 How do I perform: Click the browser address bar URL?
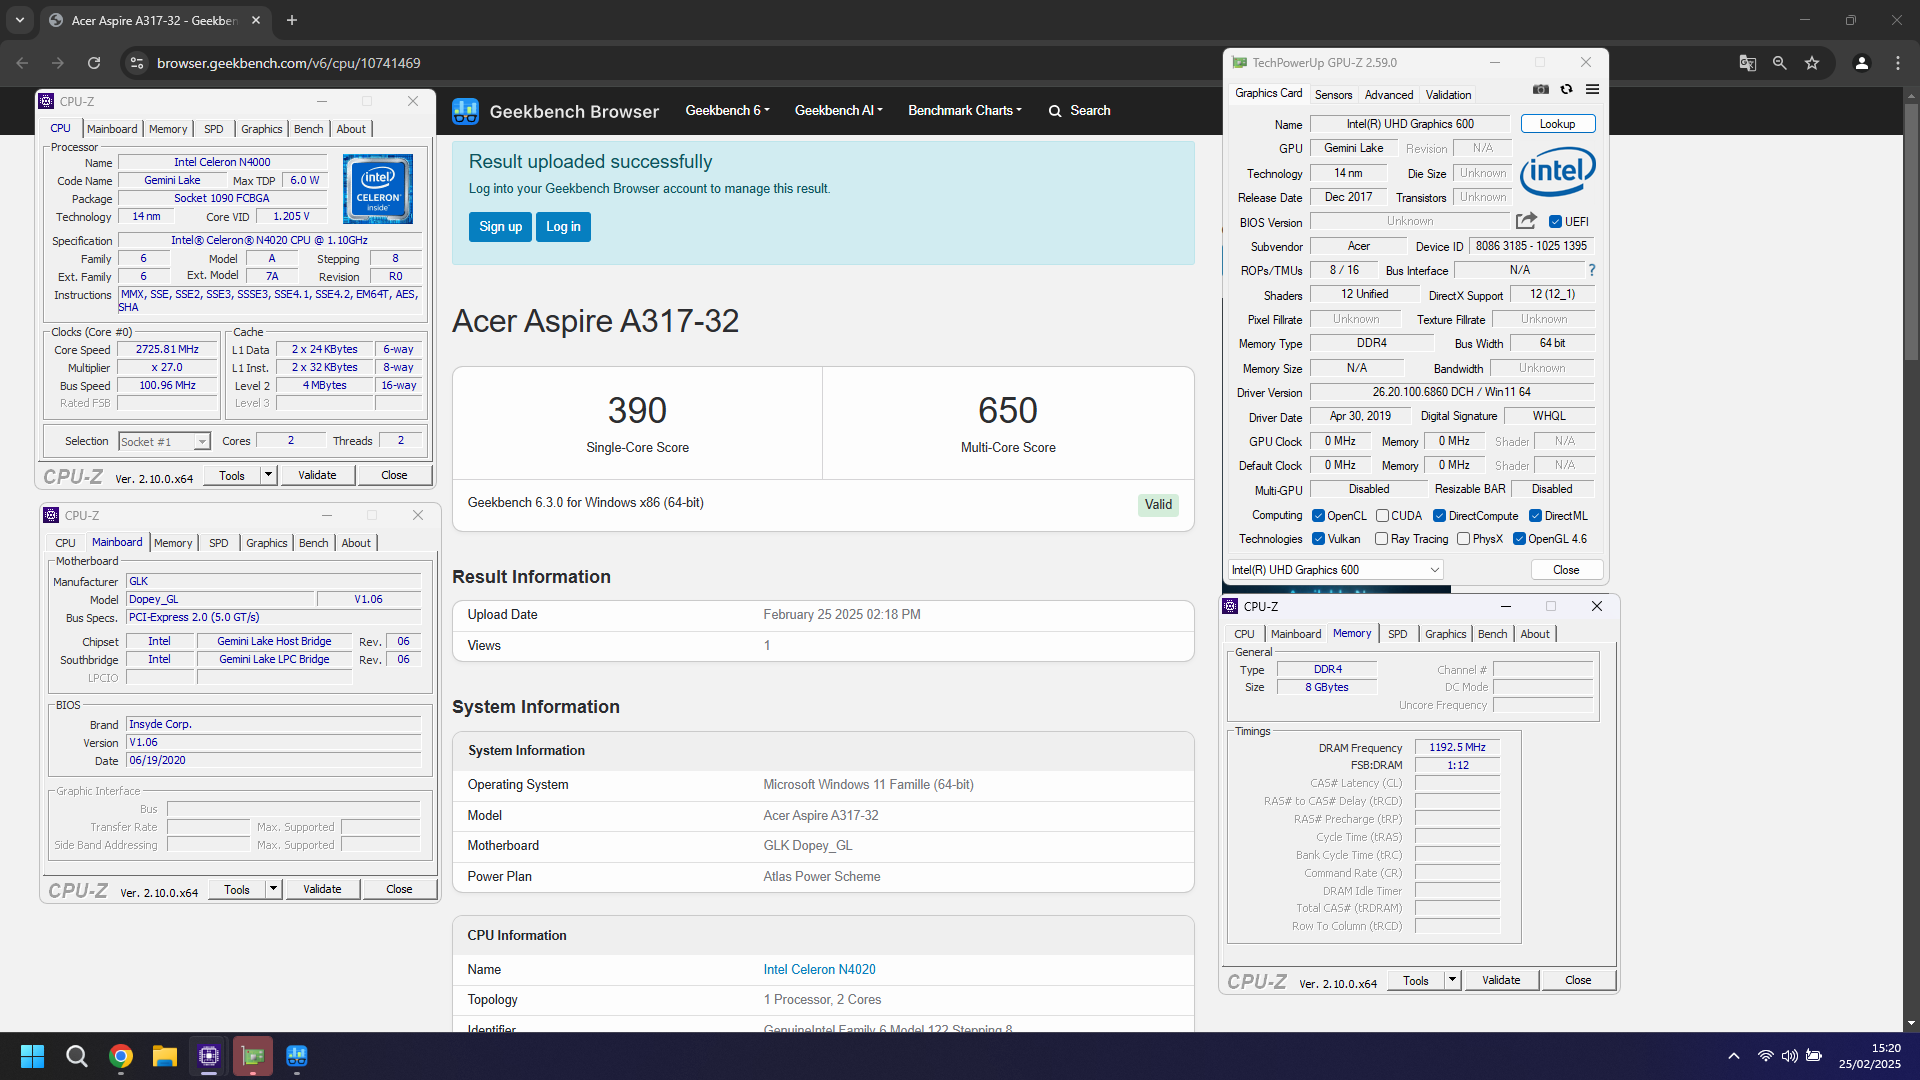click(x=288, y=63)
